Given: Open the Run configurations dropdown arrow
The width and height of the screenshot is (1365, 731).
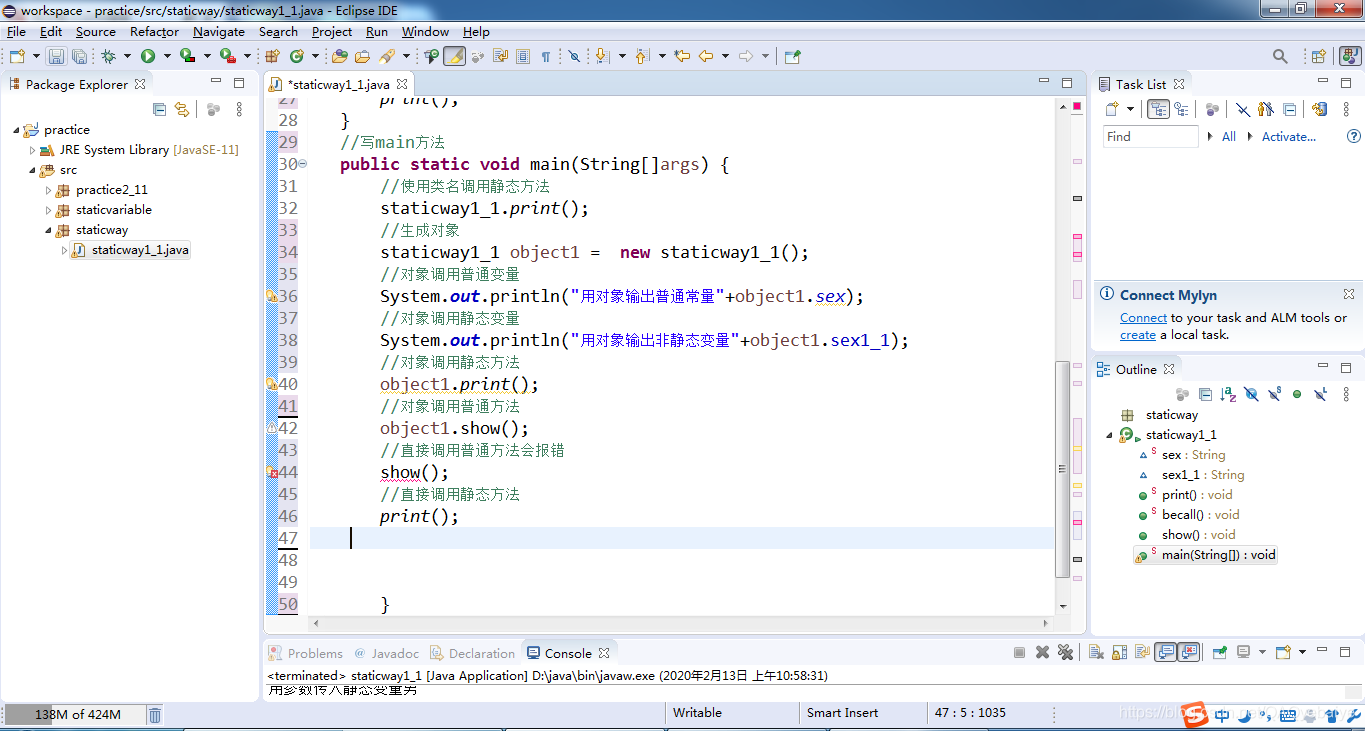Looking at the screenshot, I should 167,57.
